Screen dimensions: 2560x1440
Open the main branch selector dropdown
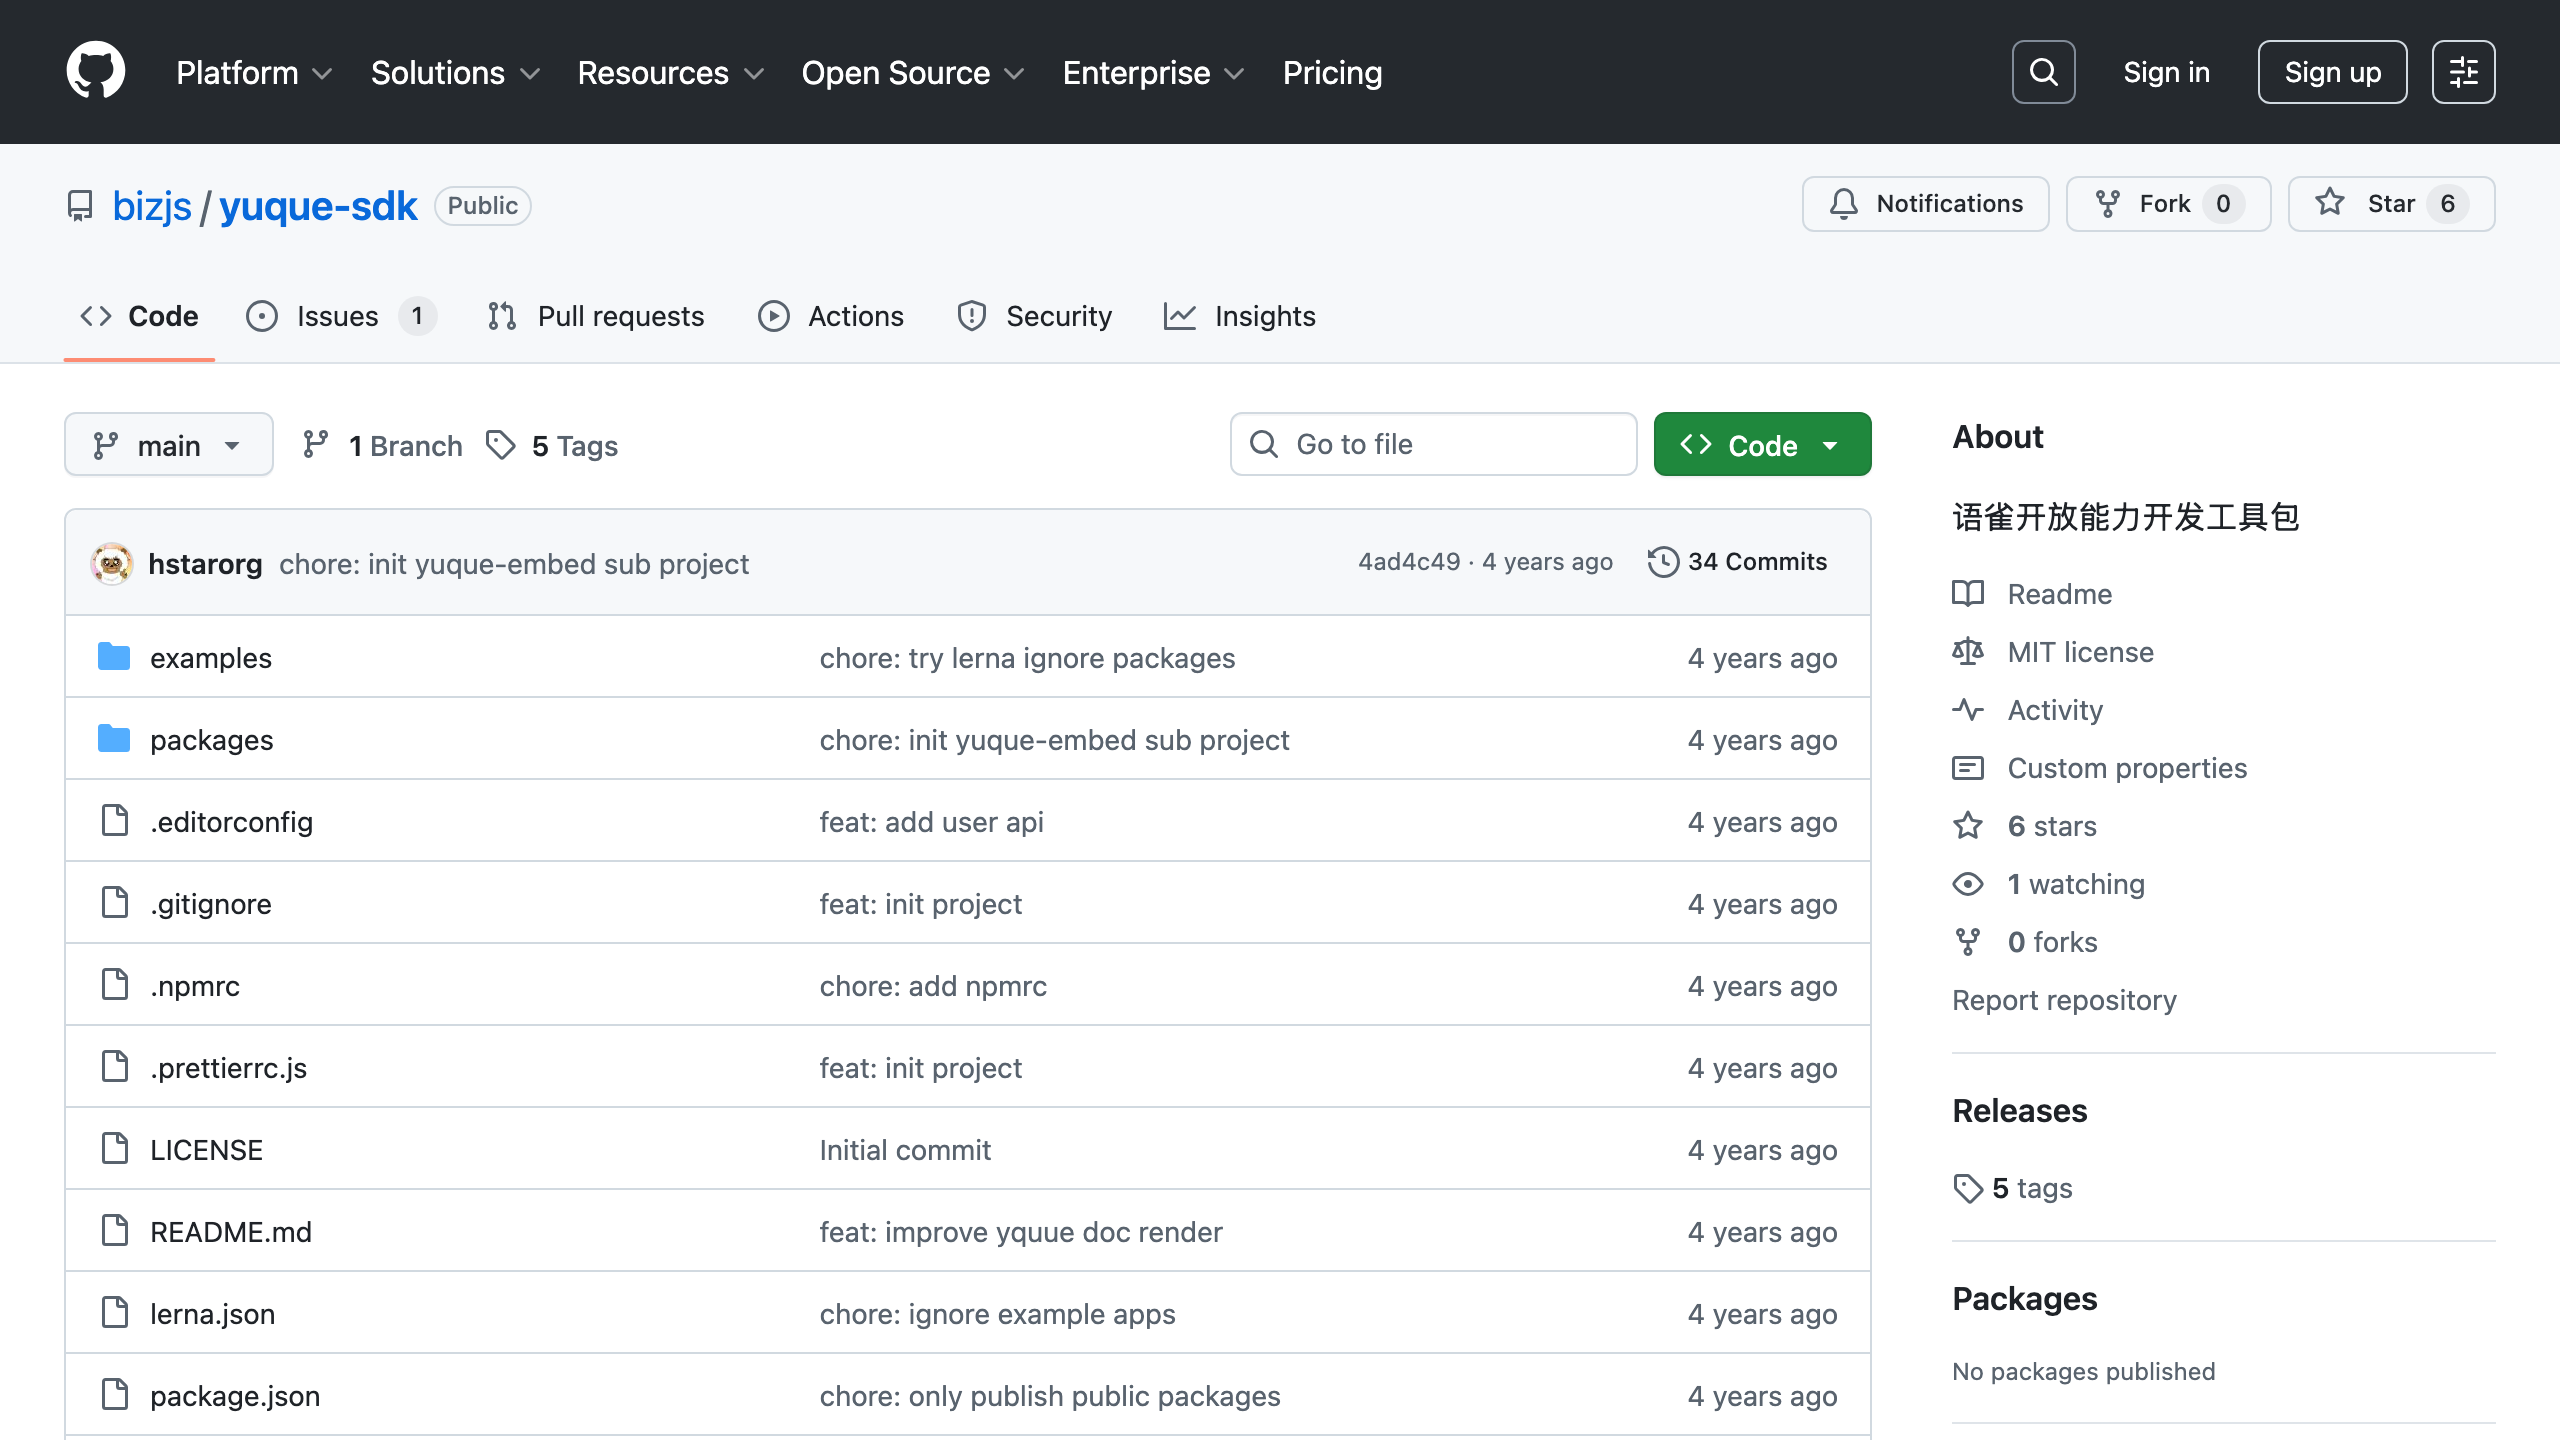click(168, 445)
